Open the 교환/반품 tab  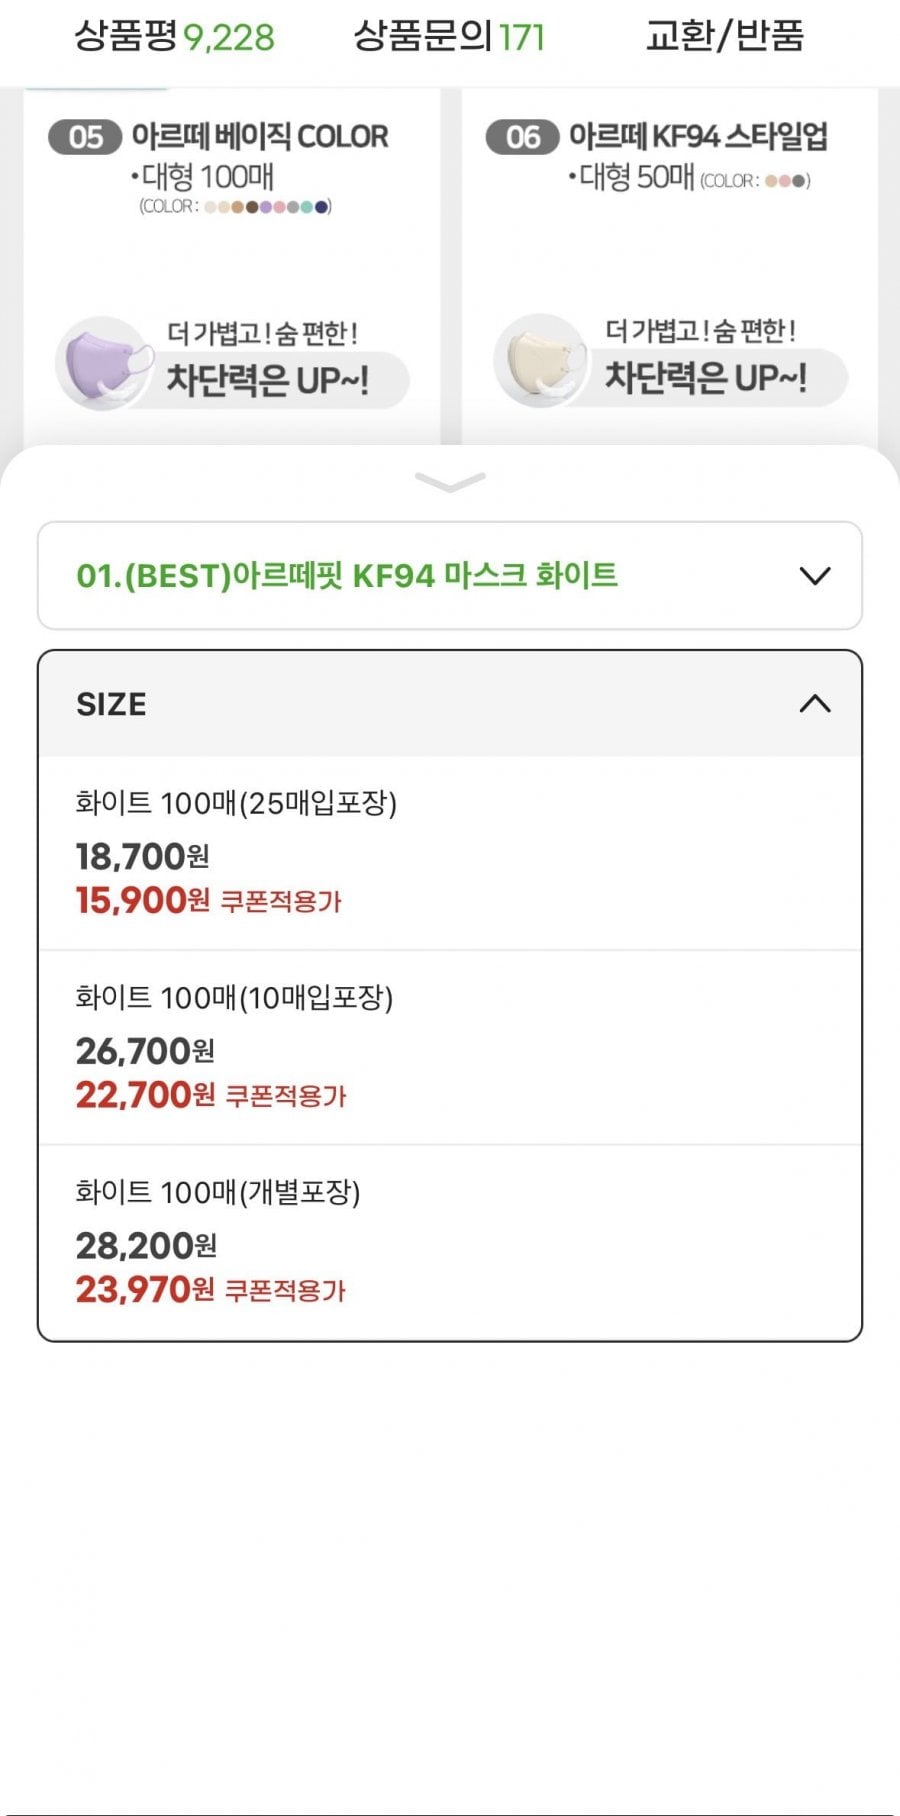724,37
